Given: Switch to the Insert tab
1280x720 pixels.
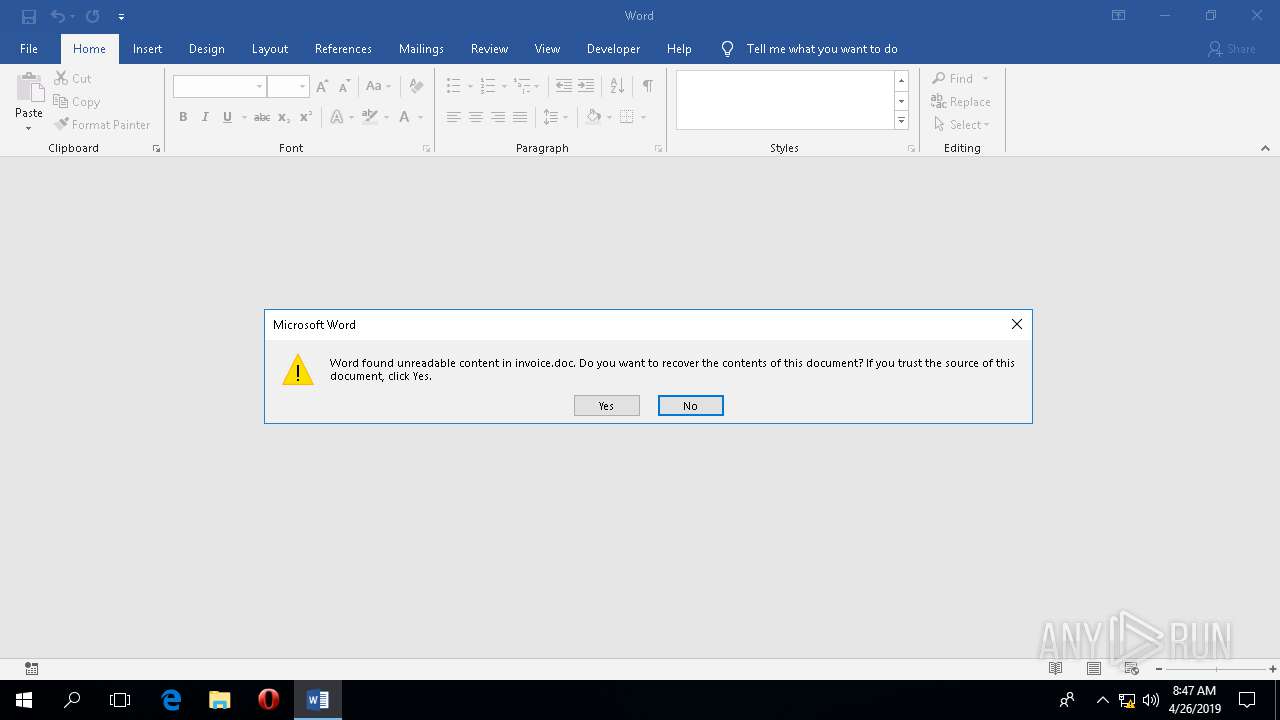Looking at the screenshot, I should 147,49.
